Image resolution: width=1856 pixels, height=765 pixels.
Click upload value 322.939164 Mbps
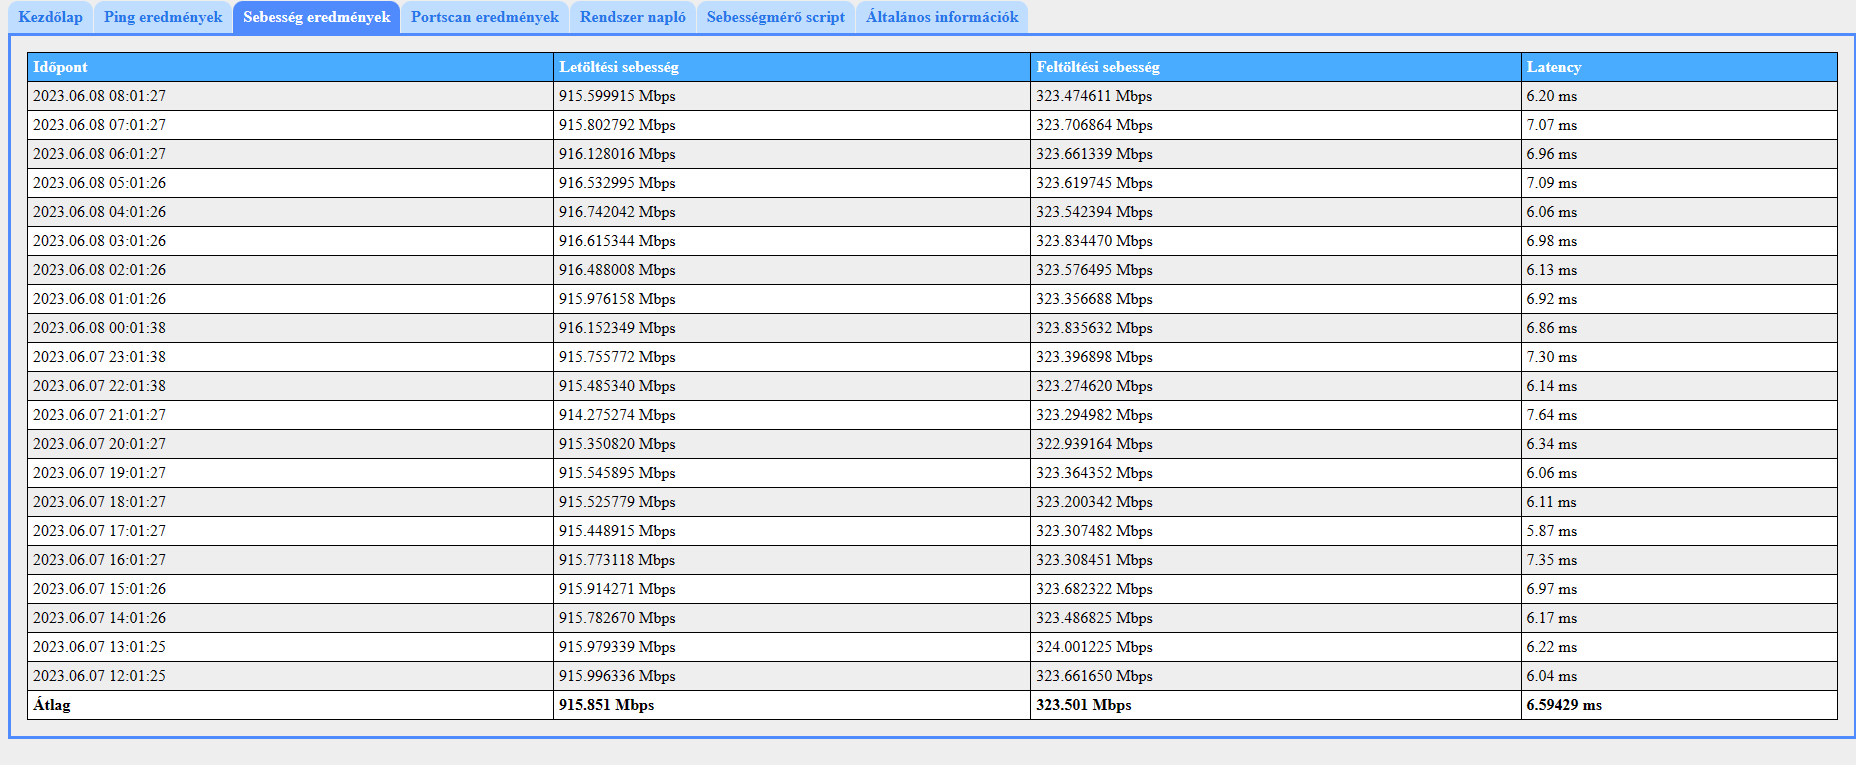pyautogui.click(x=1094, y=444)
